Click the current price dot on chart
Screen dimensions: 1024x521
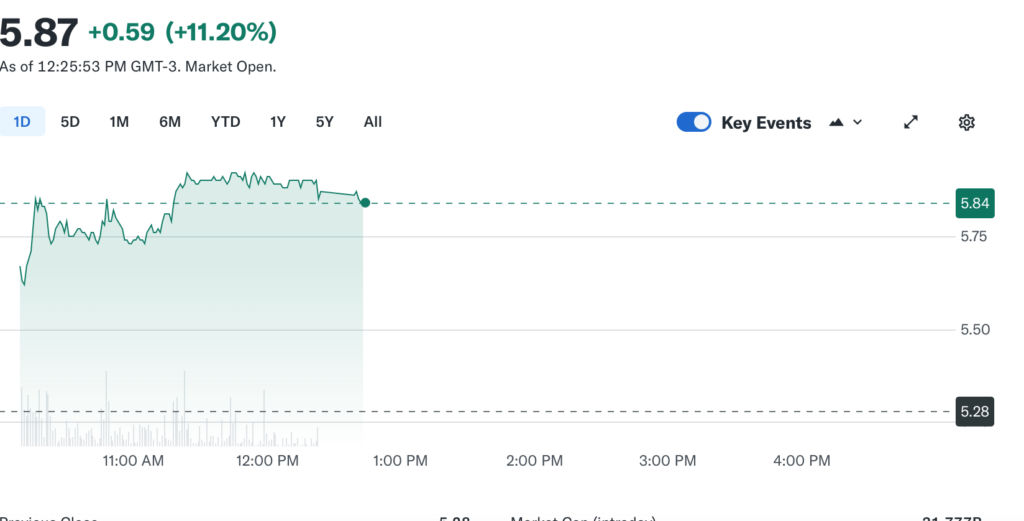(365, 203)
